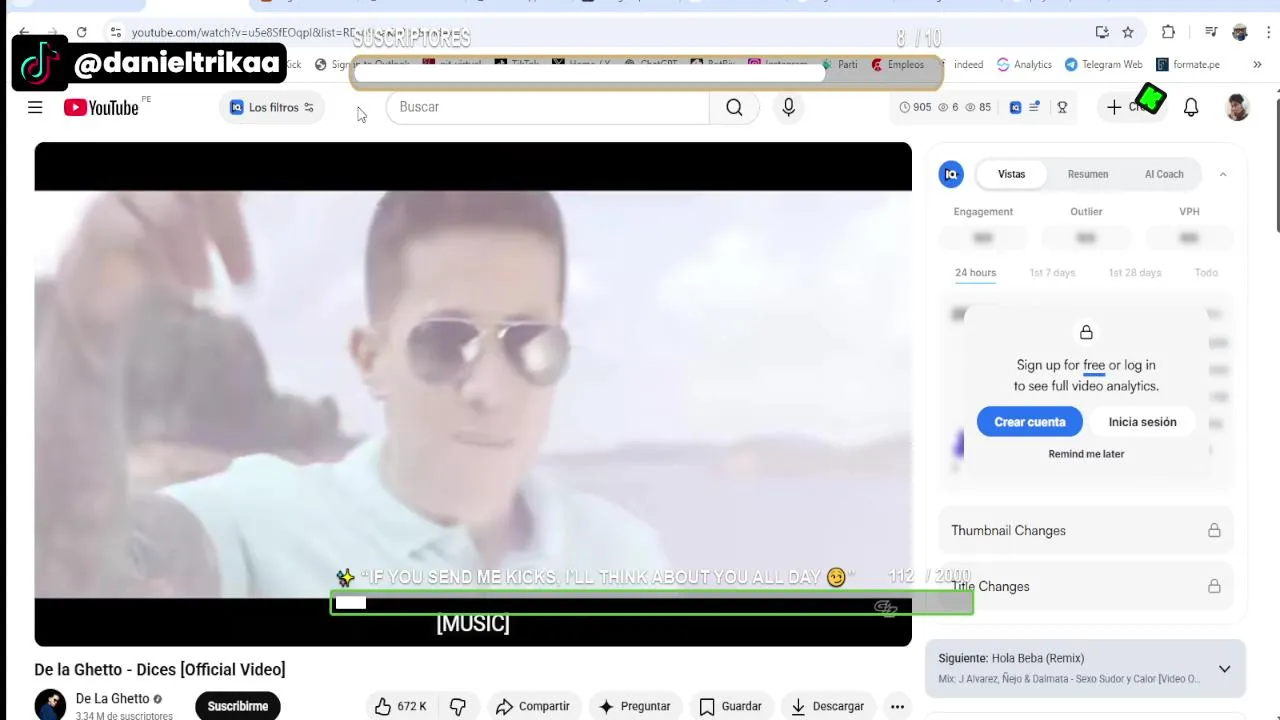Click lock icon on Title Changes
This screenshot has height=720, width=1280.
tap(1214, 586)
